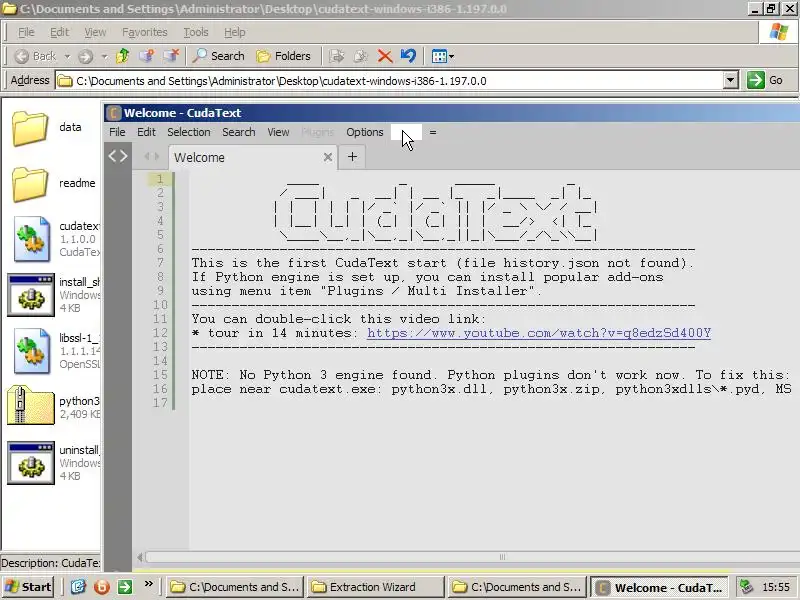Click the Undo toolbar icon
This screenshot has width=800, height=600.
tap(408, 56)
